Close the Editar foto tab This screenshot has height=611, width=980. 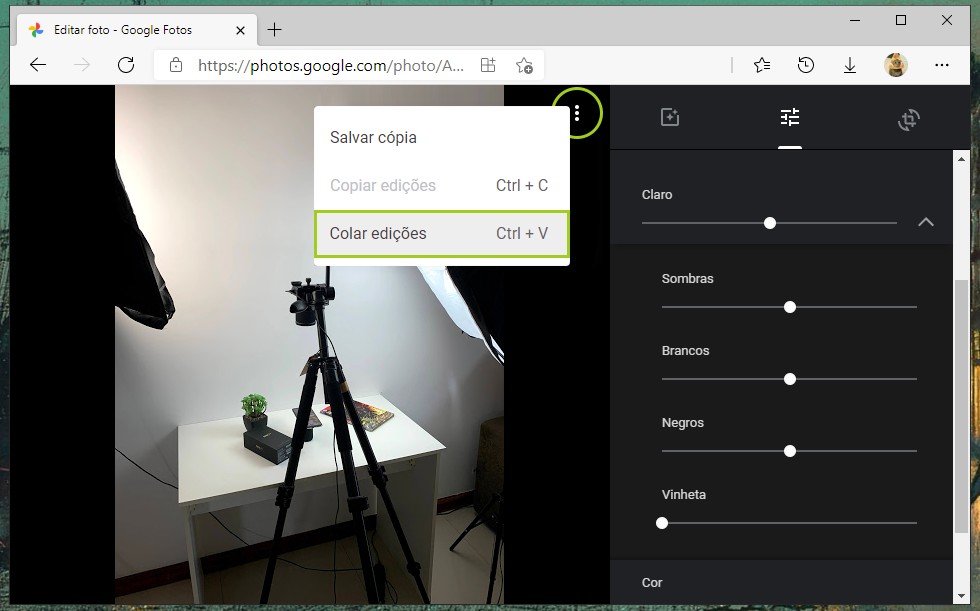tap(240, 30)
